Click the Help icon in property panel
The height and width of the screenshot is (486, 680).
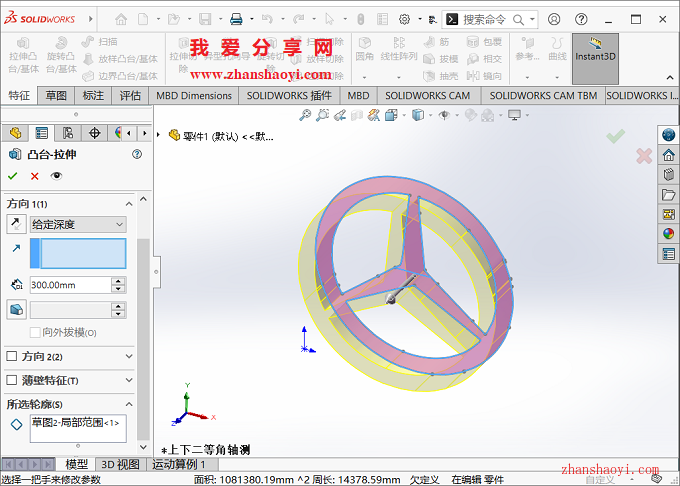click(x=137, y=155)
